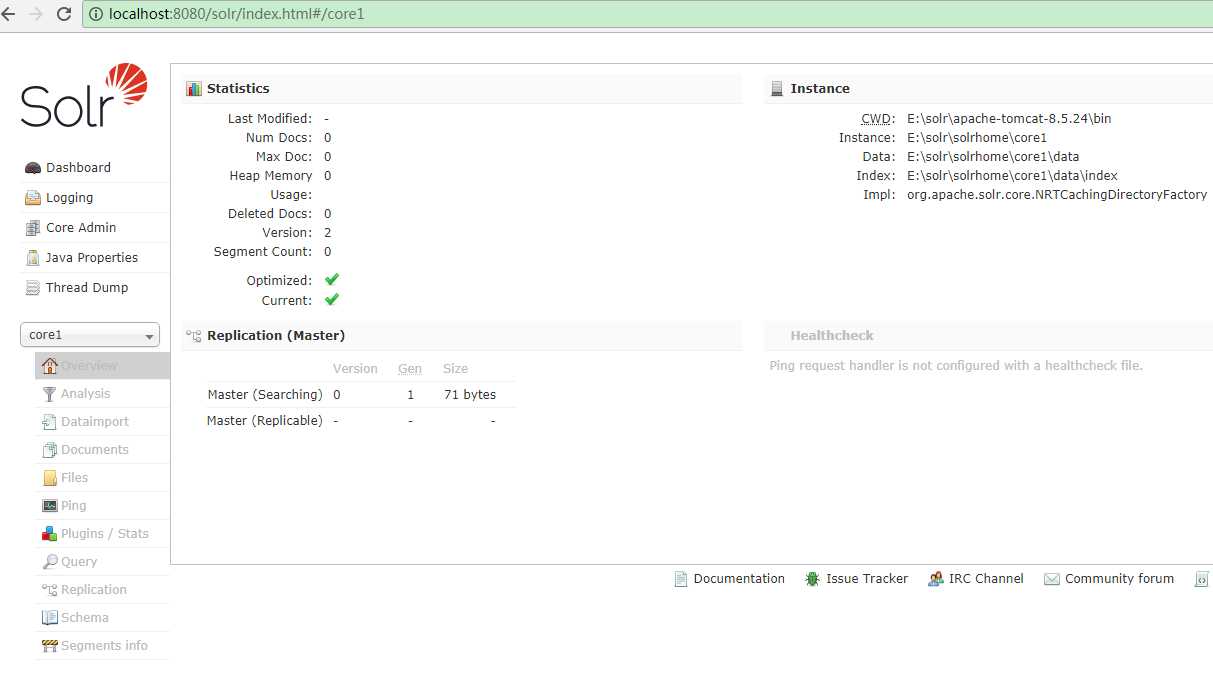Select the Index path E:\solr\solrhome\core1\data\index

1012,176
